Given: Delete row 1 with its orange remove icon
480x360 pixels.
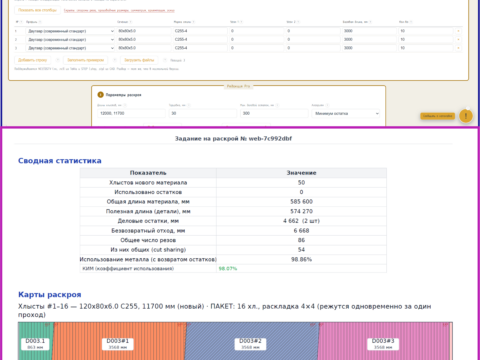Looking at the screenshot, I should (459, 31).
